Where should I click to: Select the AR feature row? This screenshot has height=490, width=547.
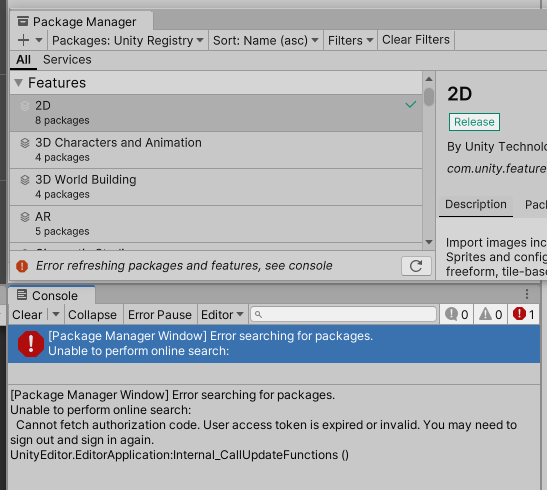coord(216,224)
